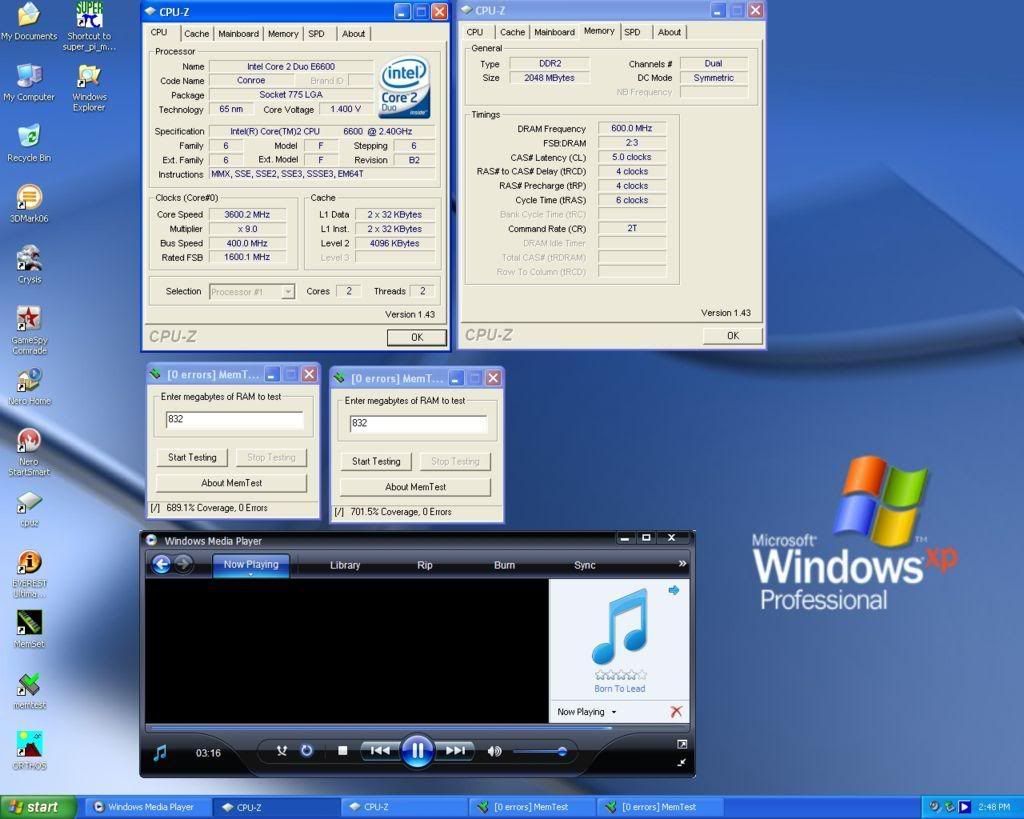Select the ORTHOS desktop icon
Viewport: 1024px width, 819px height.
pyautogui.click(x=29, y=751)
